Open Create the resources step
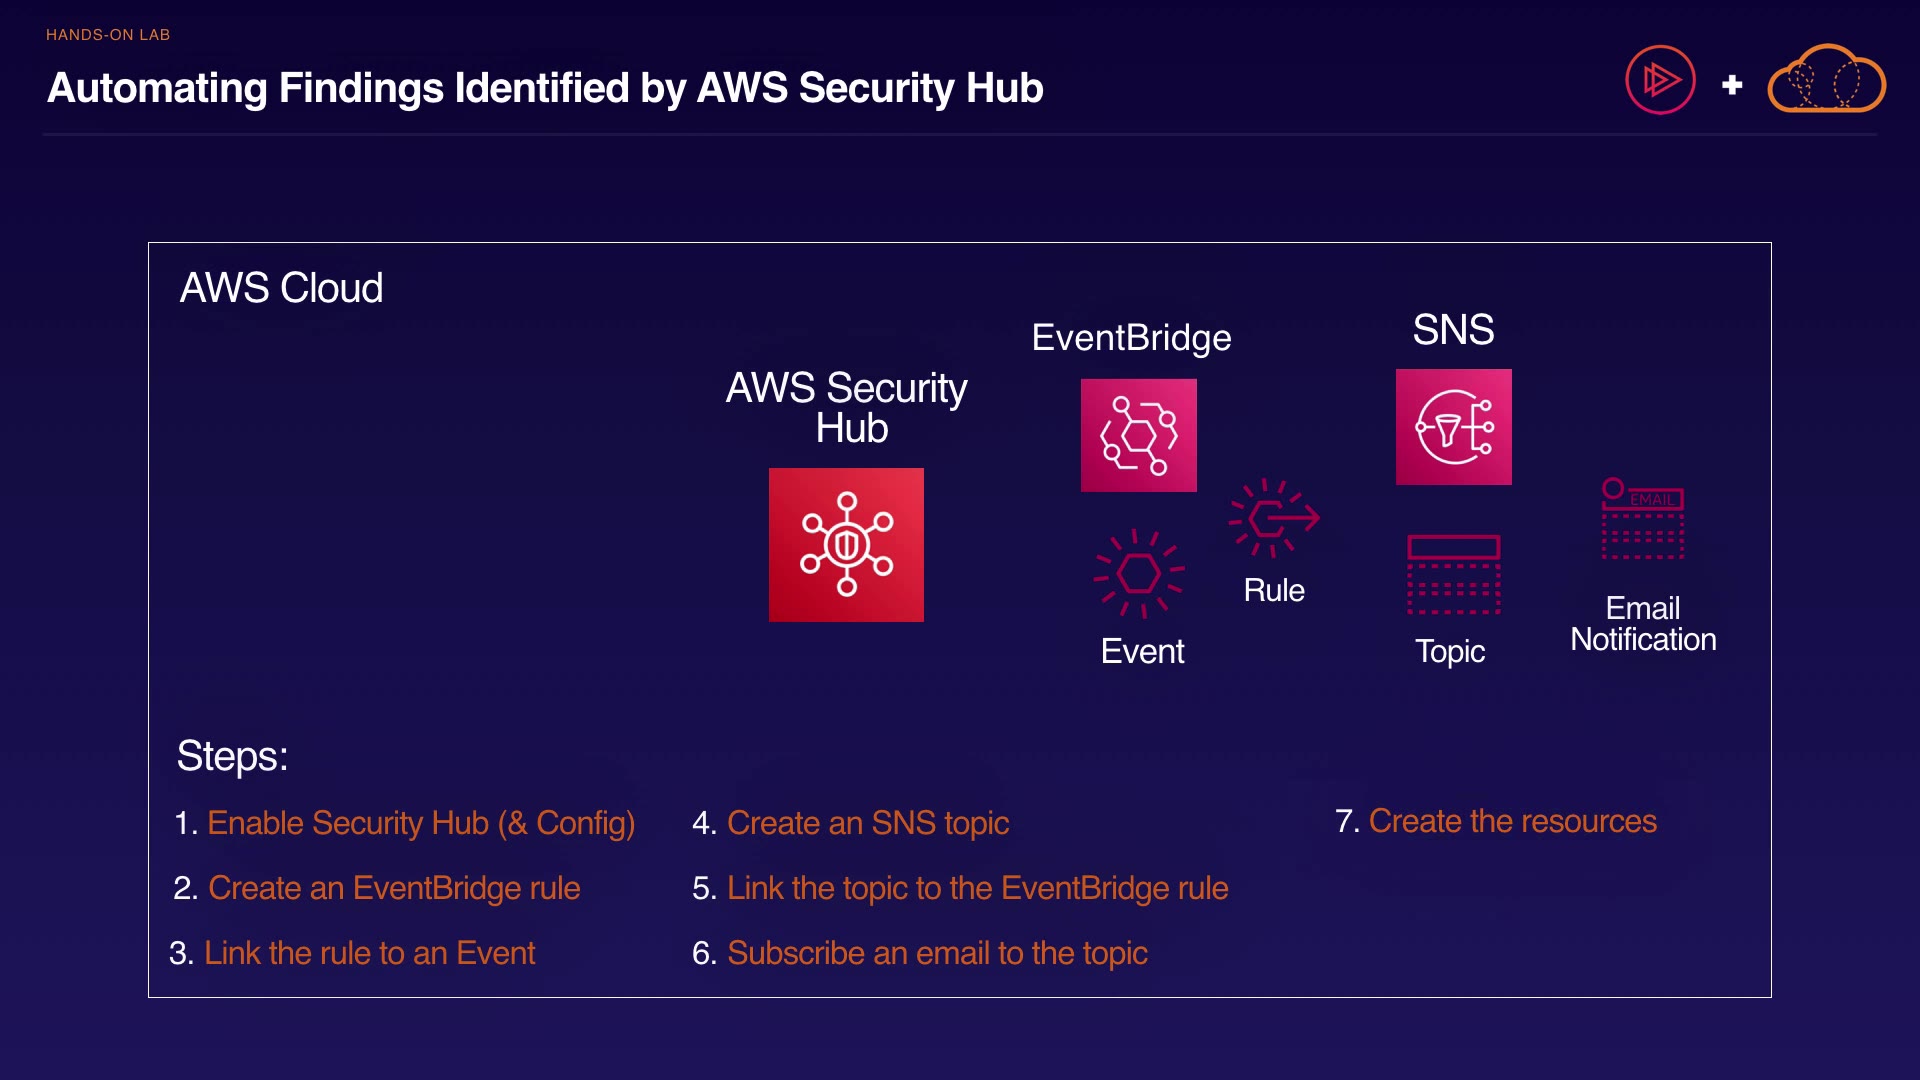Image resolution: width=1920 pixels, height=1080 pixels. 1512,821
